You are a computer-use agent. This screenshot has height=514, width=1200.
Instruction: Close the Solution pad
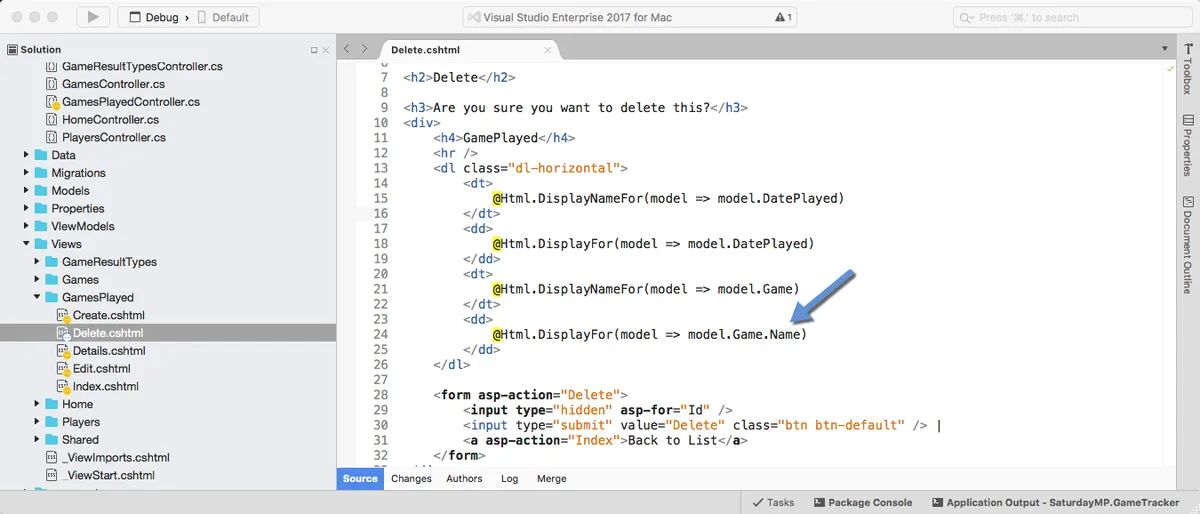pyautogui.click(x=326, y=50)
